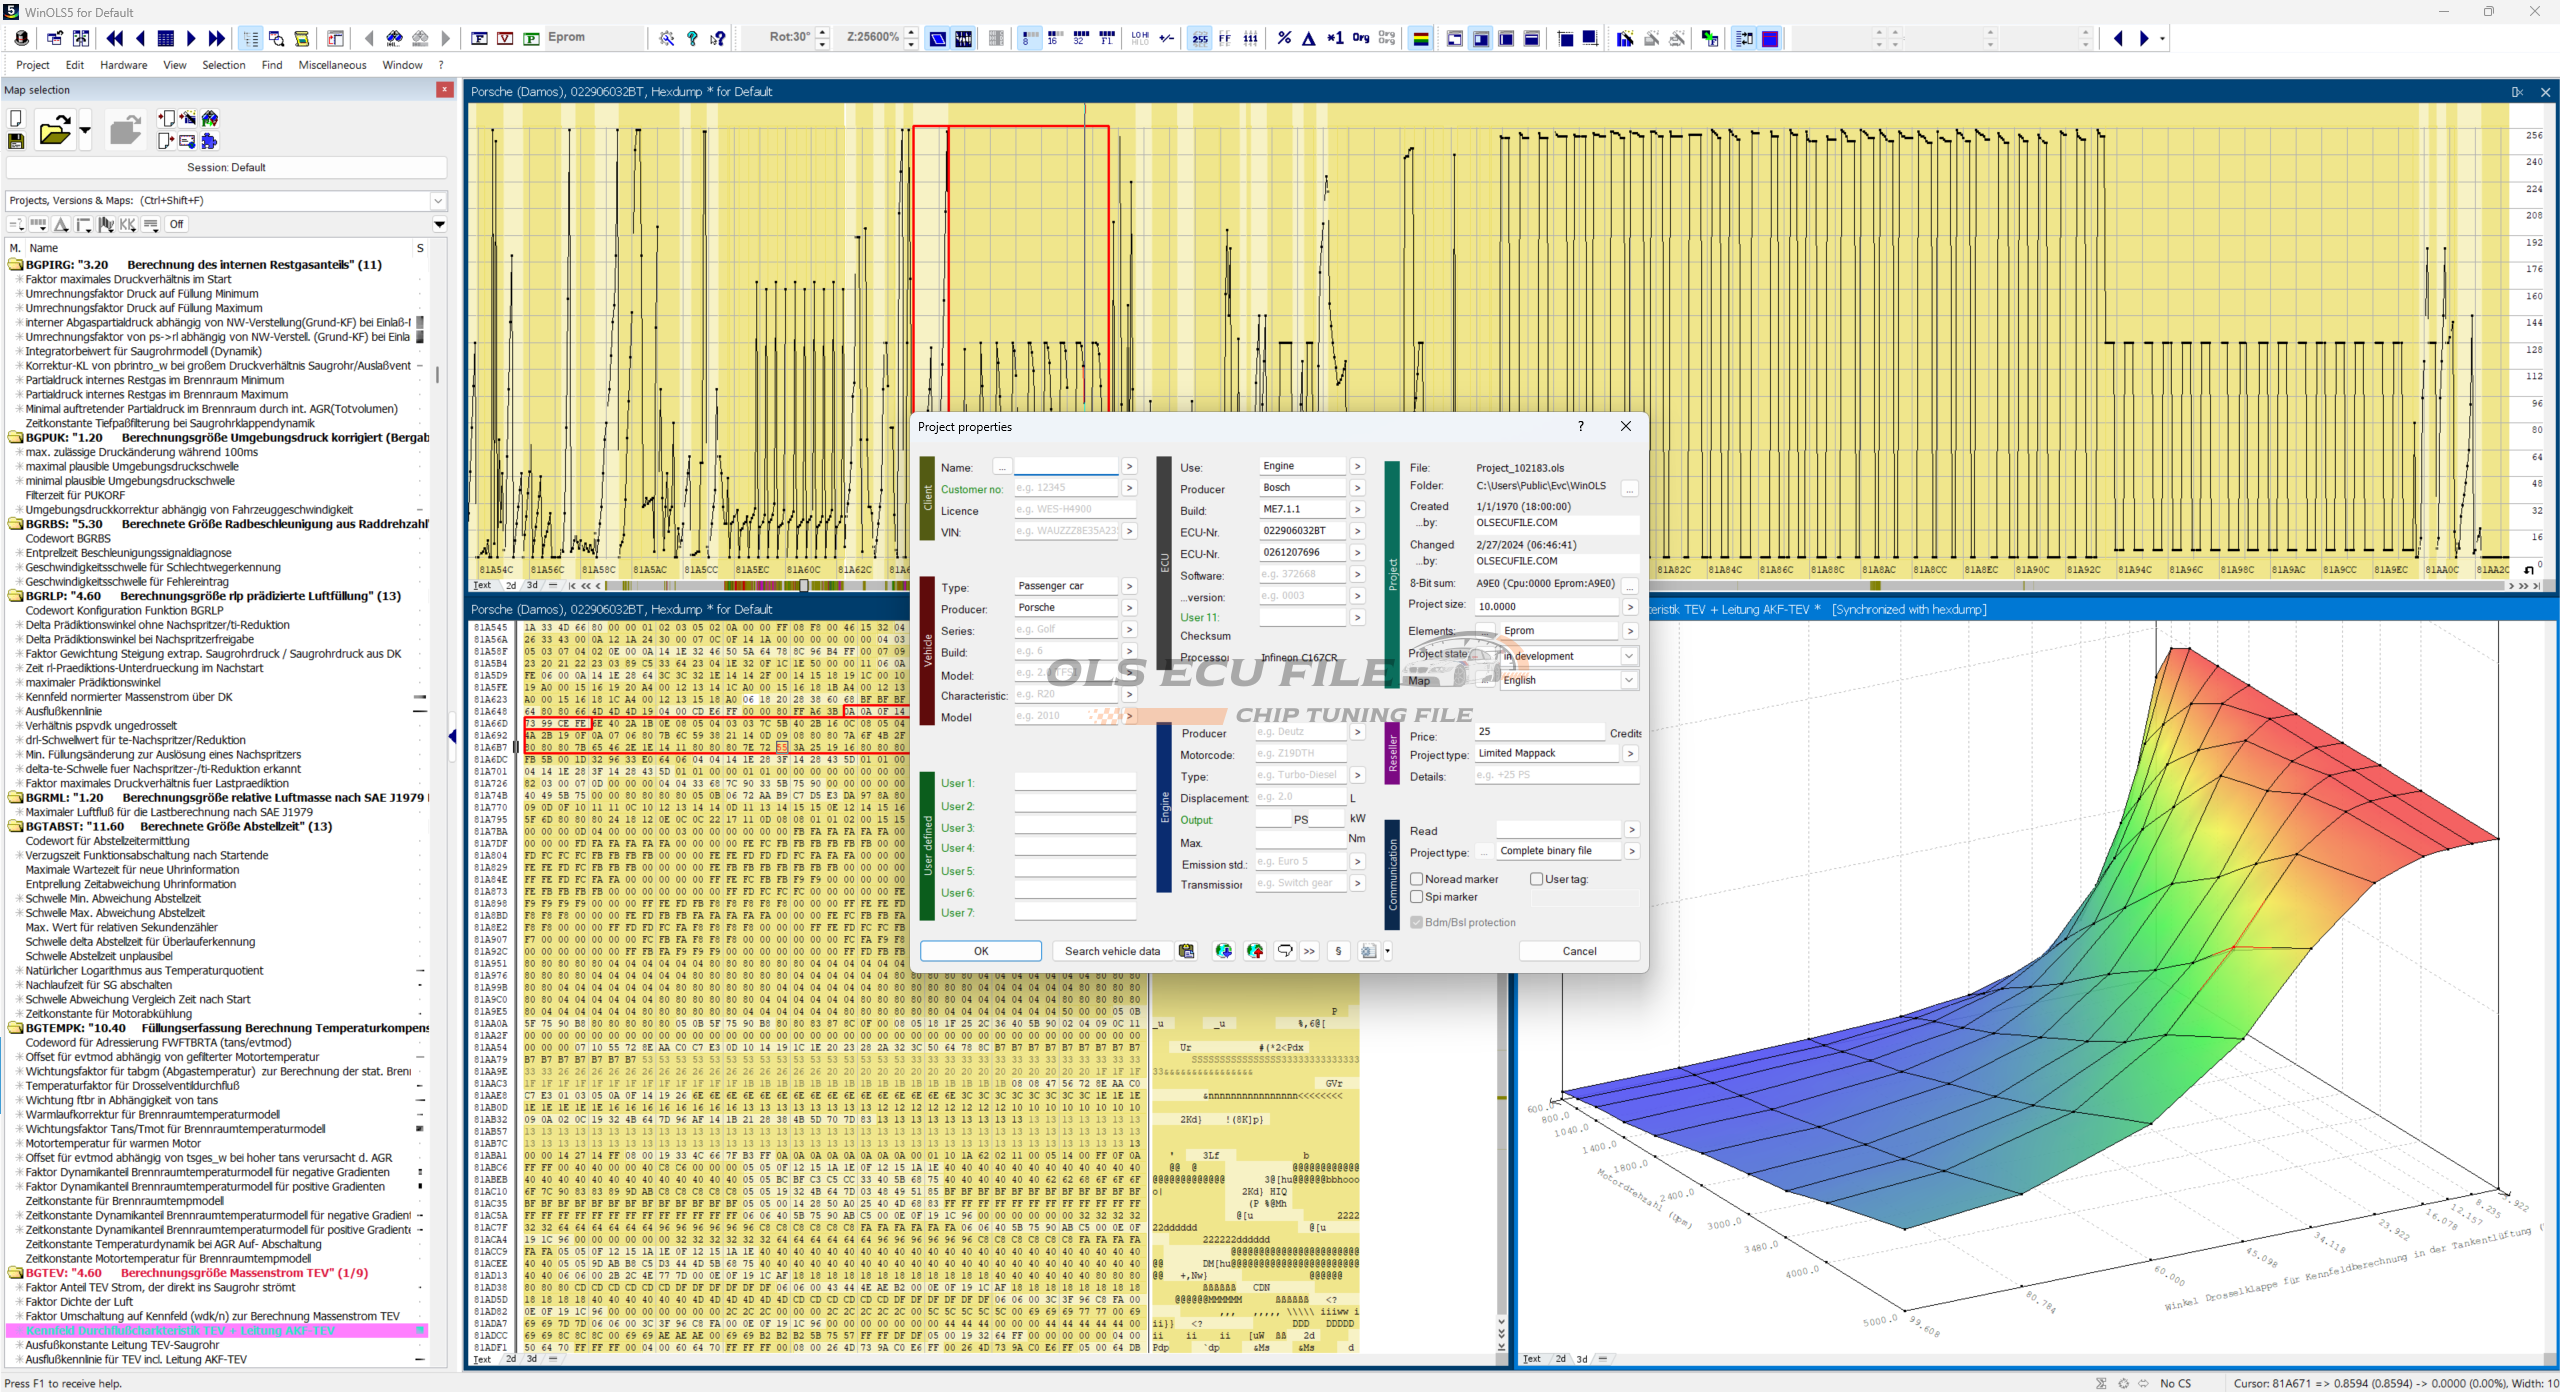Click the save disk icon in Map selection

coord(16,142)
